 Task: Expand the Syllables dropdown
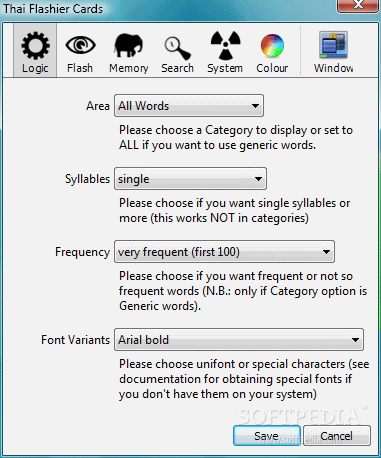190,179
